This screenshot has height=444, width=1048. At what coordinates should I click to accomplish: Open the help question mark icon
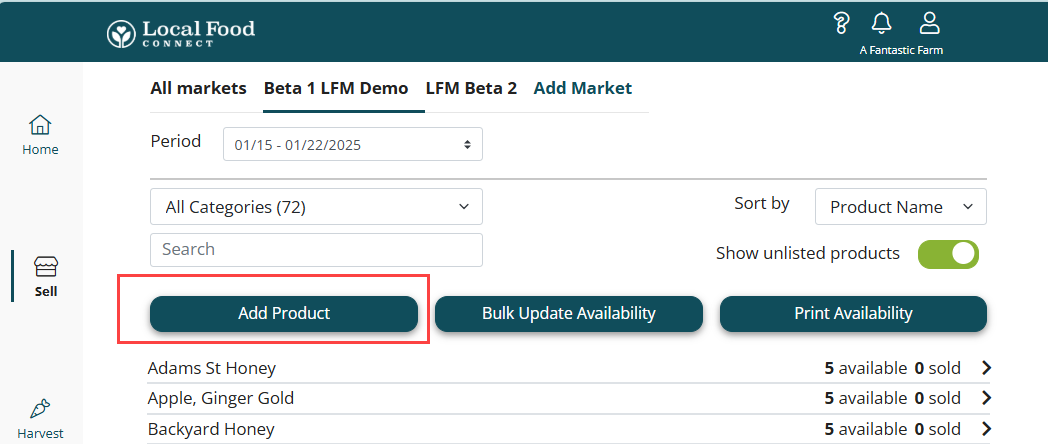[x=842, y=23]
